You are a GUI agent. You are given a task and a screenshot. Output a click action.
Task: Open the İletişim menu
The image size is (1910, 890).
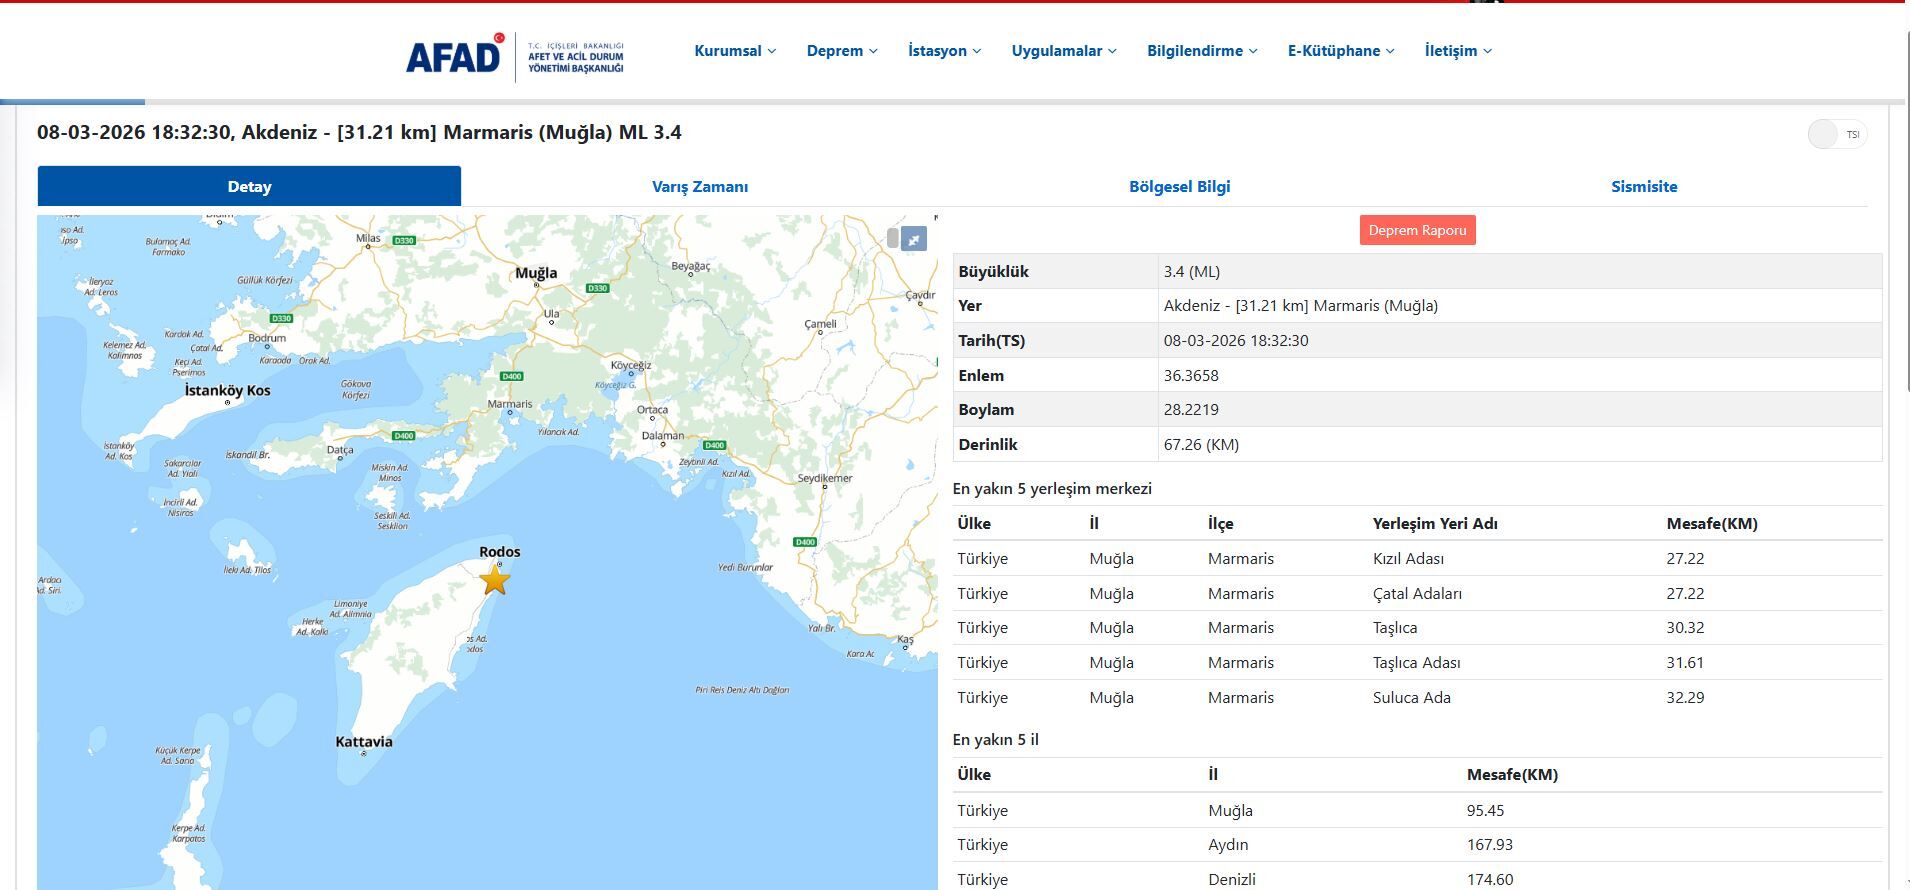pyautogui.click(x=1458, y=51)
